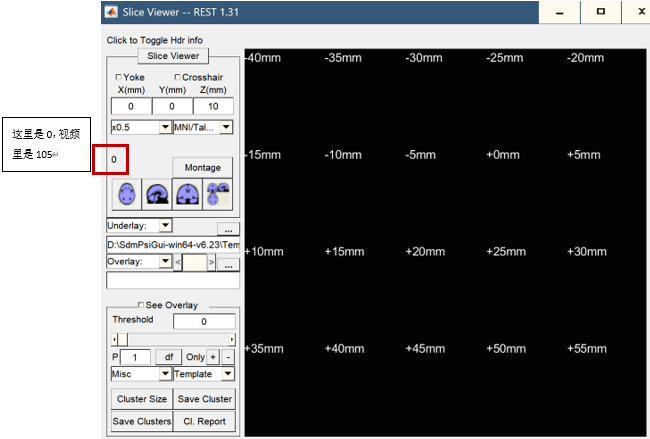Click the overlay browse '...' button

[x=228, y=263]
